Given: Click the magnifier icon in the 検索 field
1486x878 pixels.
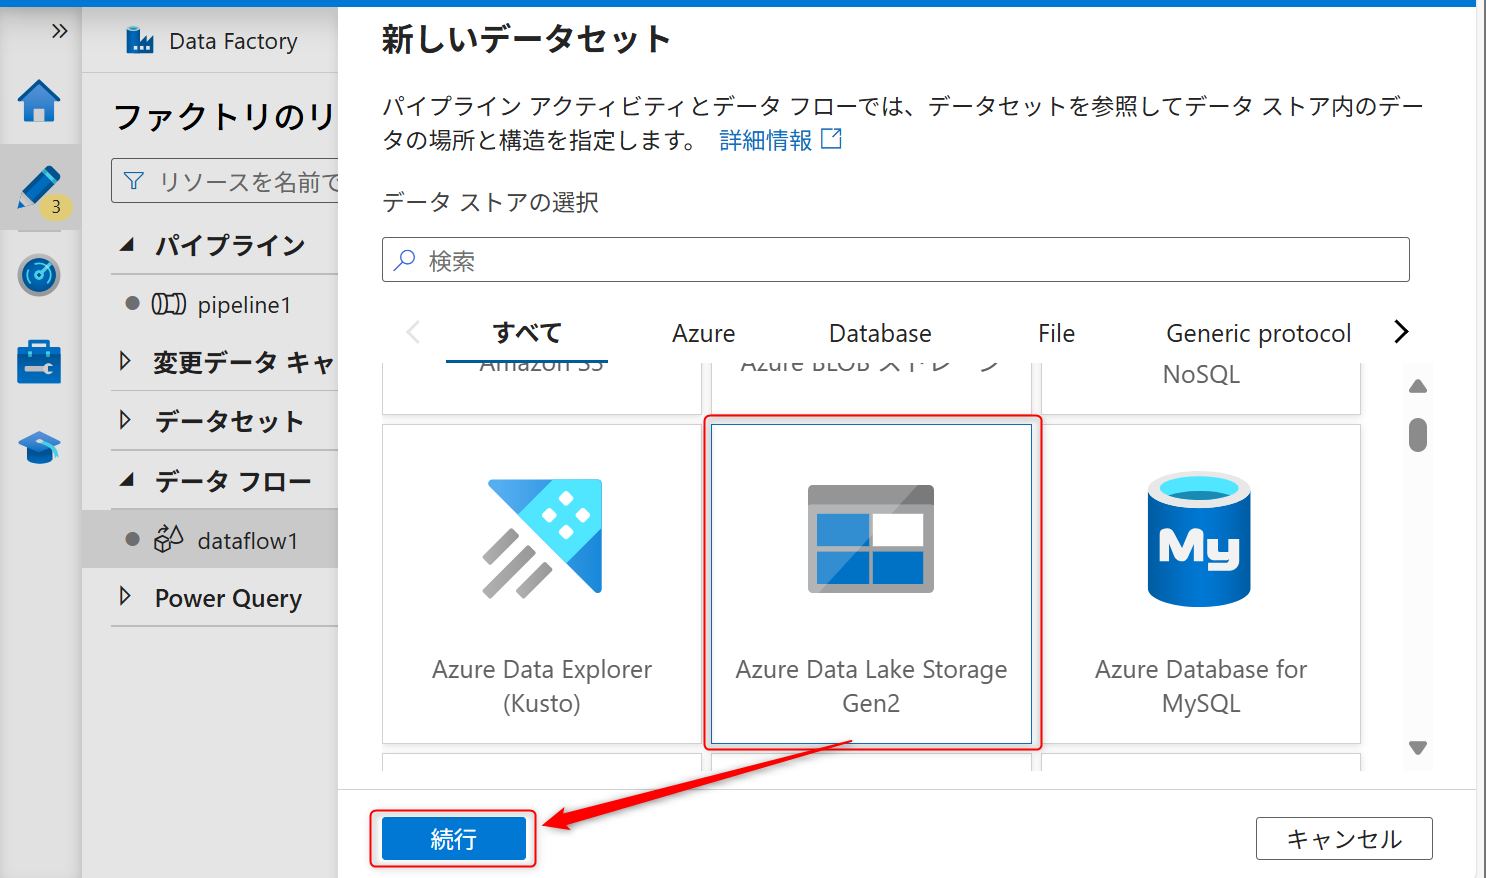Looking at the screenshot, I should click(x=403, y=259).
